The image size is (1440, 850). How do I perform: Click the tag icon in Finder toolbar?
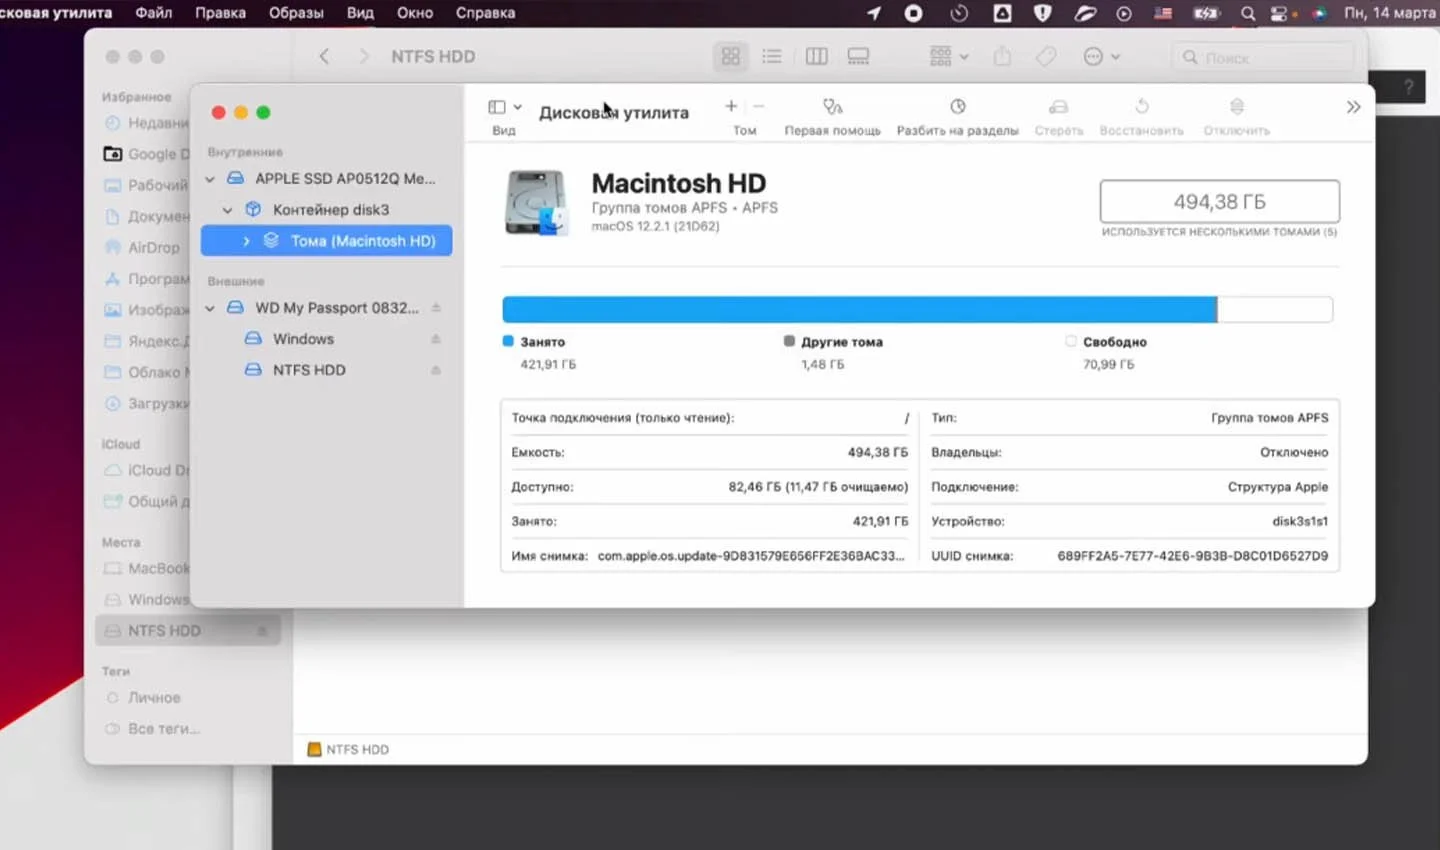(x=1046, y=57)
